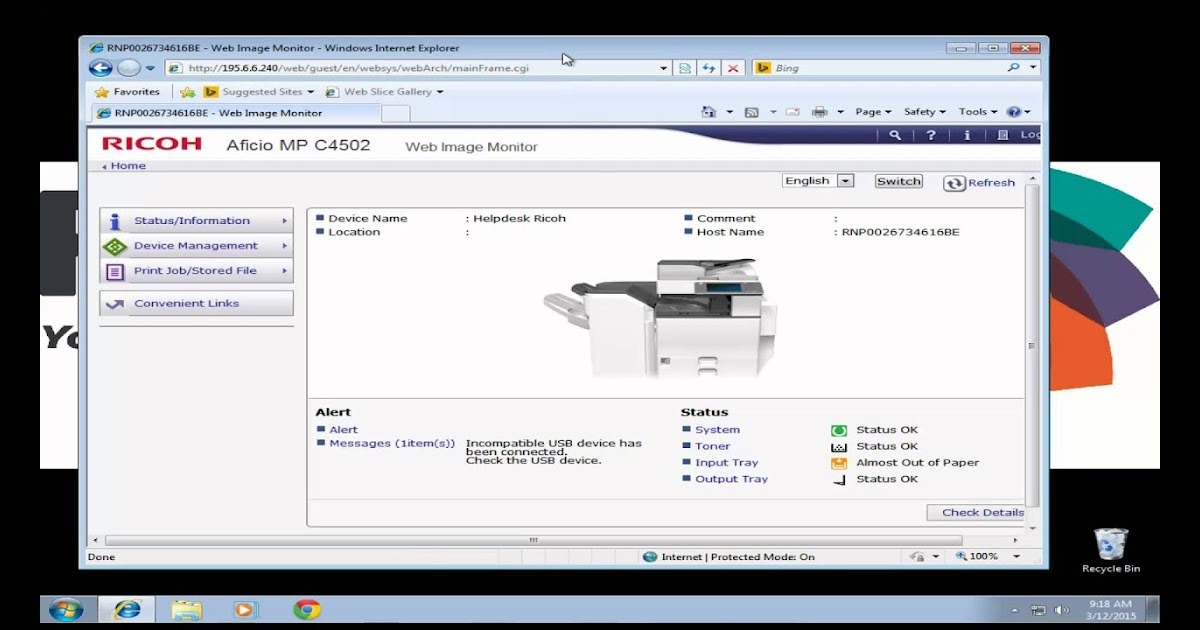Open the recent pages dropdown next to Forward

click(x=150, y=68)
